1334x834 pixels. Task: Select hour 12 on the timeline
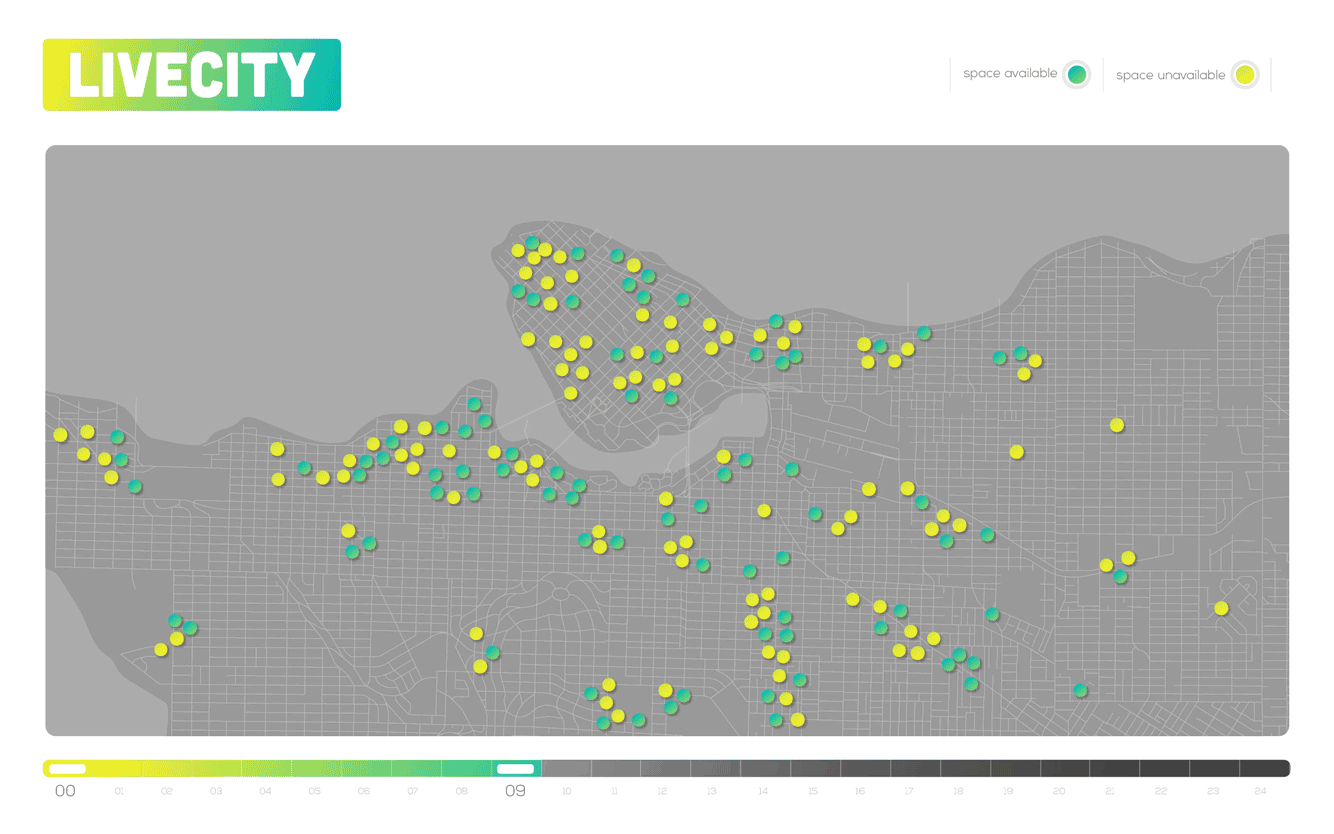[x=662, y=792]
